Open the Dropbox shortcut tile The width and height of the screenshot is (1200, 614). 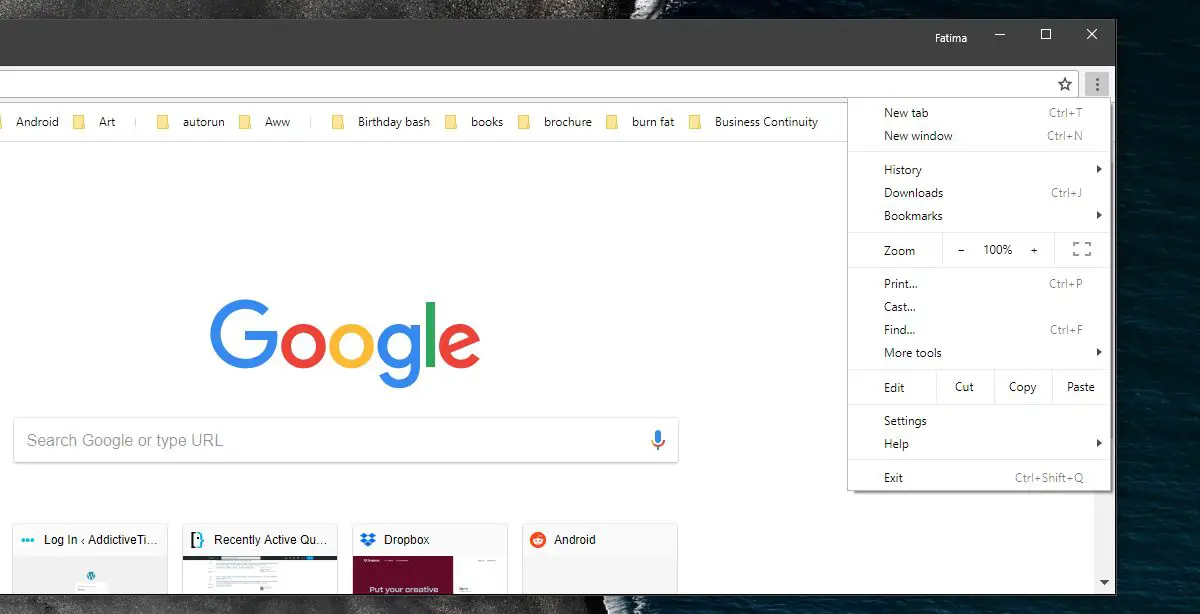click(430, 558)
